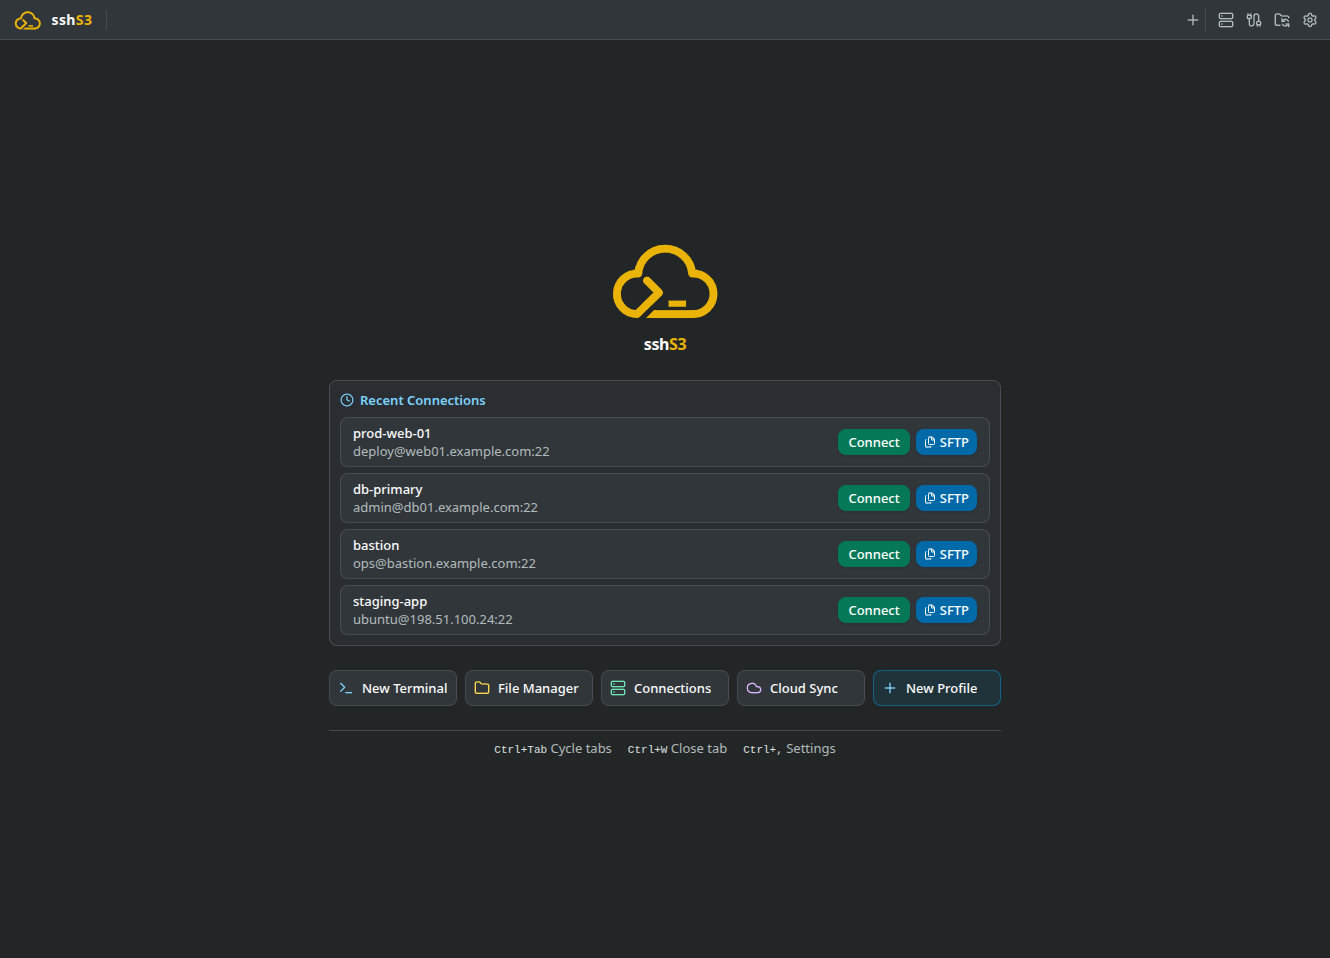Screen dimensions: 1330x958
Task: Open a new tab with the plus icon
Action: 1193,20
